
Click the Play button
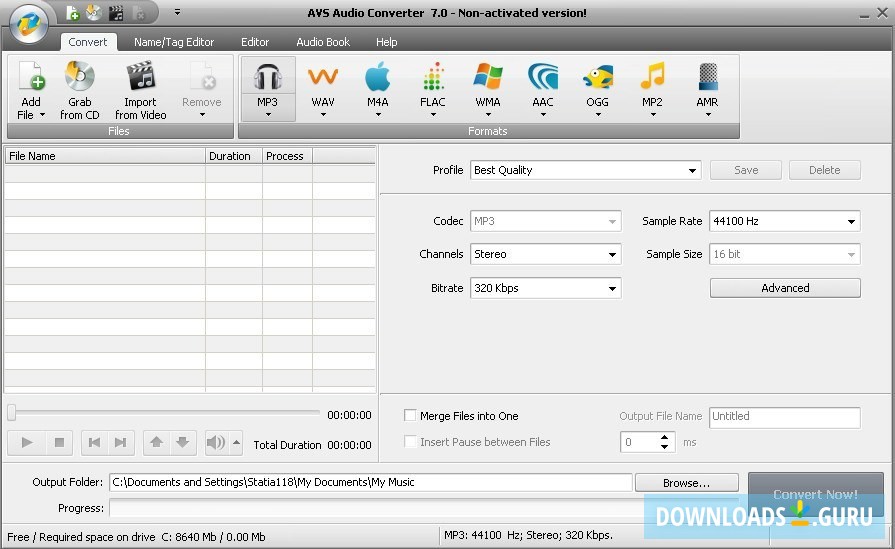pyautogui.click(x=26, y=442)
